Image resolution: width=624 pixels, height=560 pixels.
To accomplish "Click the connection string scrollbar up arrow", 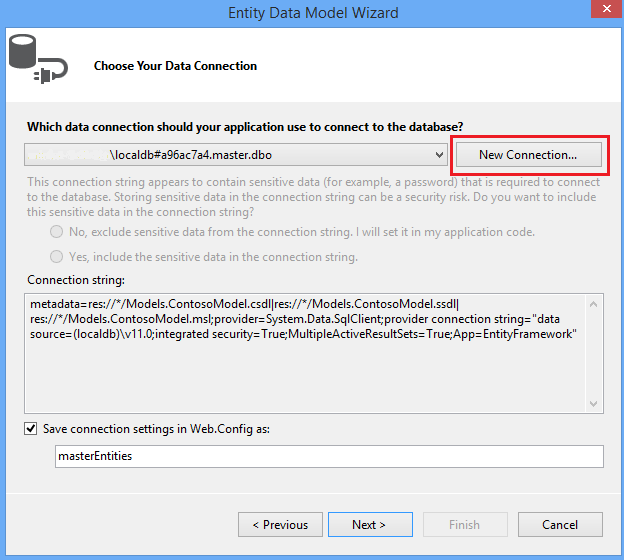I will pos(594,304).
